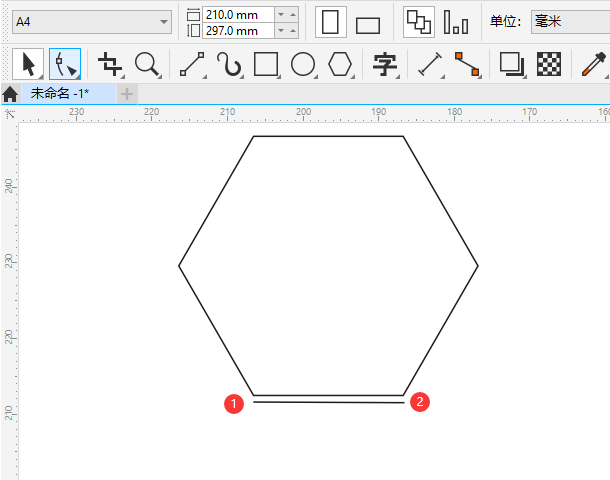Screen dimensions: 610x480
Task: Switch page to landscape orientation
Action: click(x=368, y=24)
